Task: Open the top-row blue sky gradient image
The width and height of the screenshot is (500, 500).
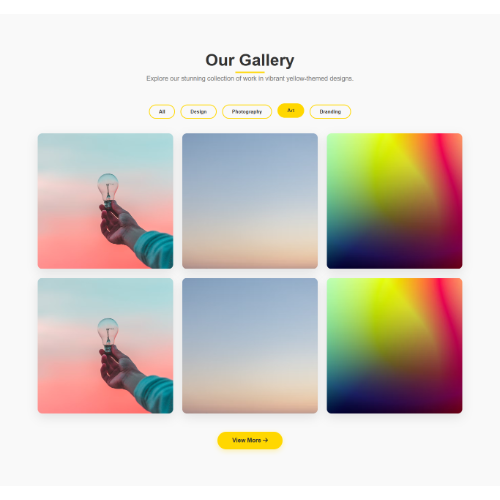Action: pos(250,201)
